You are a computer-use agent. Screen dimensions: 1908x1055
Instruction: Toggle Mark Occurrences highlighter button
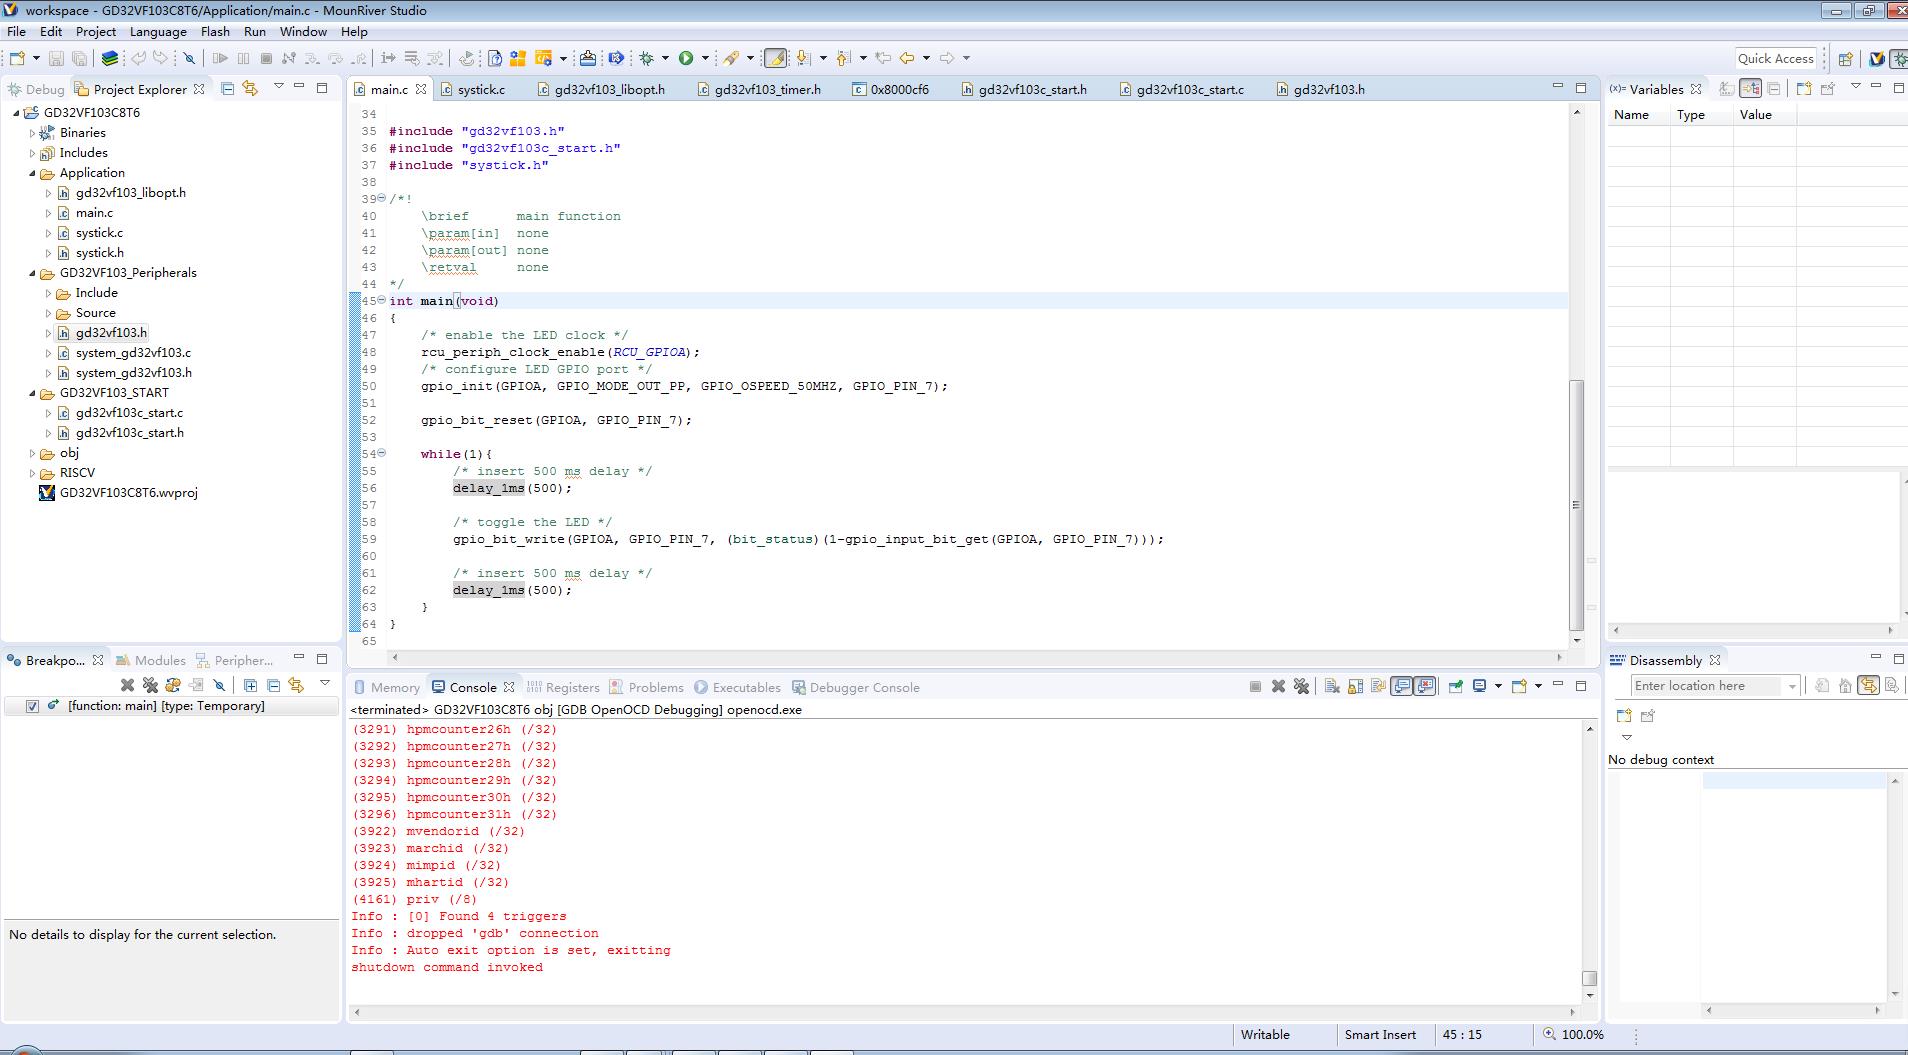pos(775,58)
